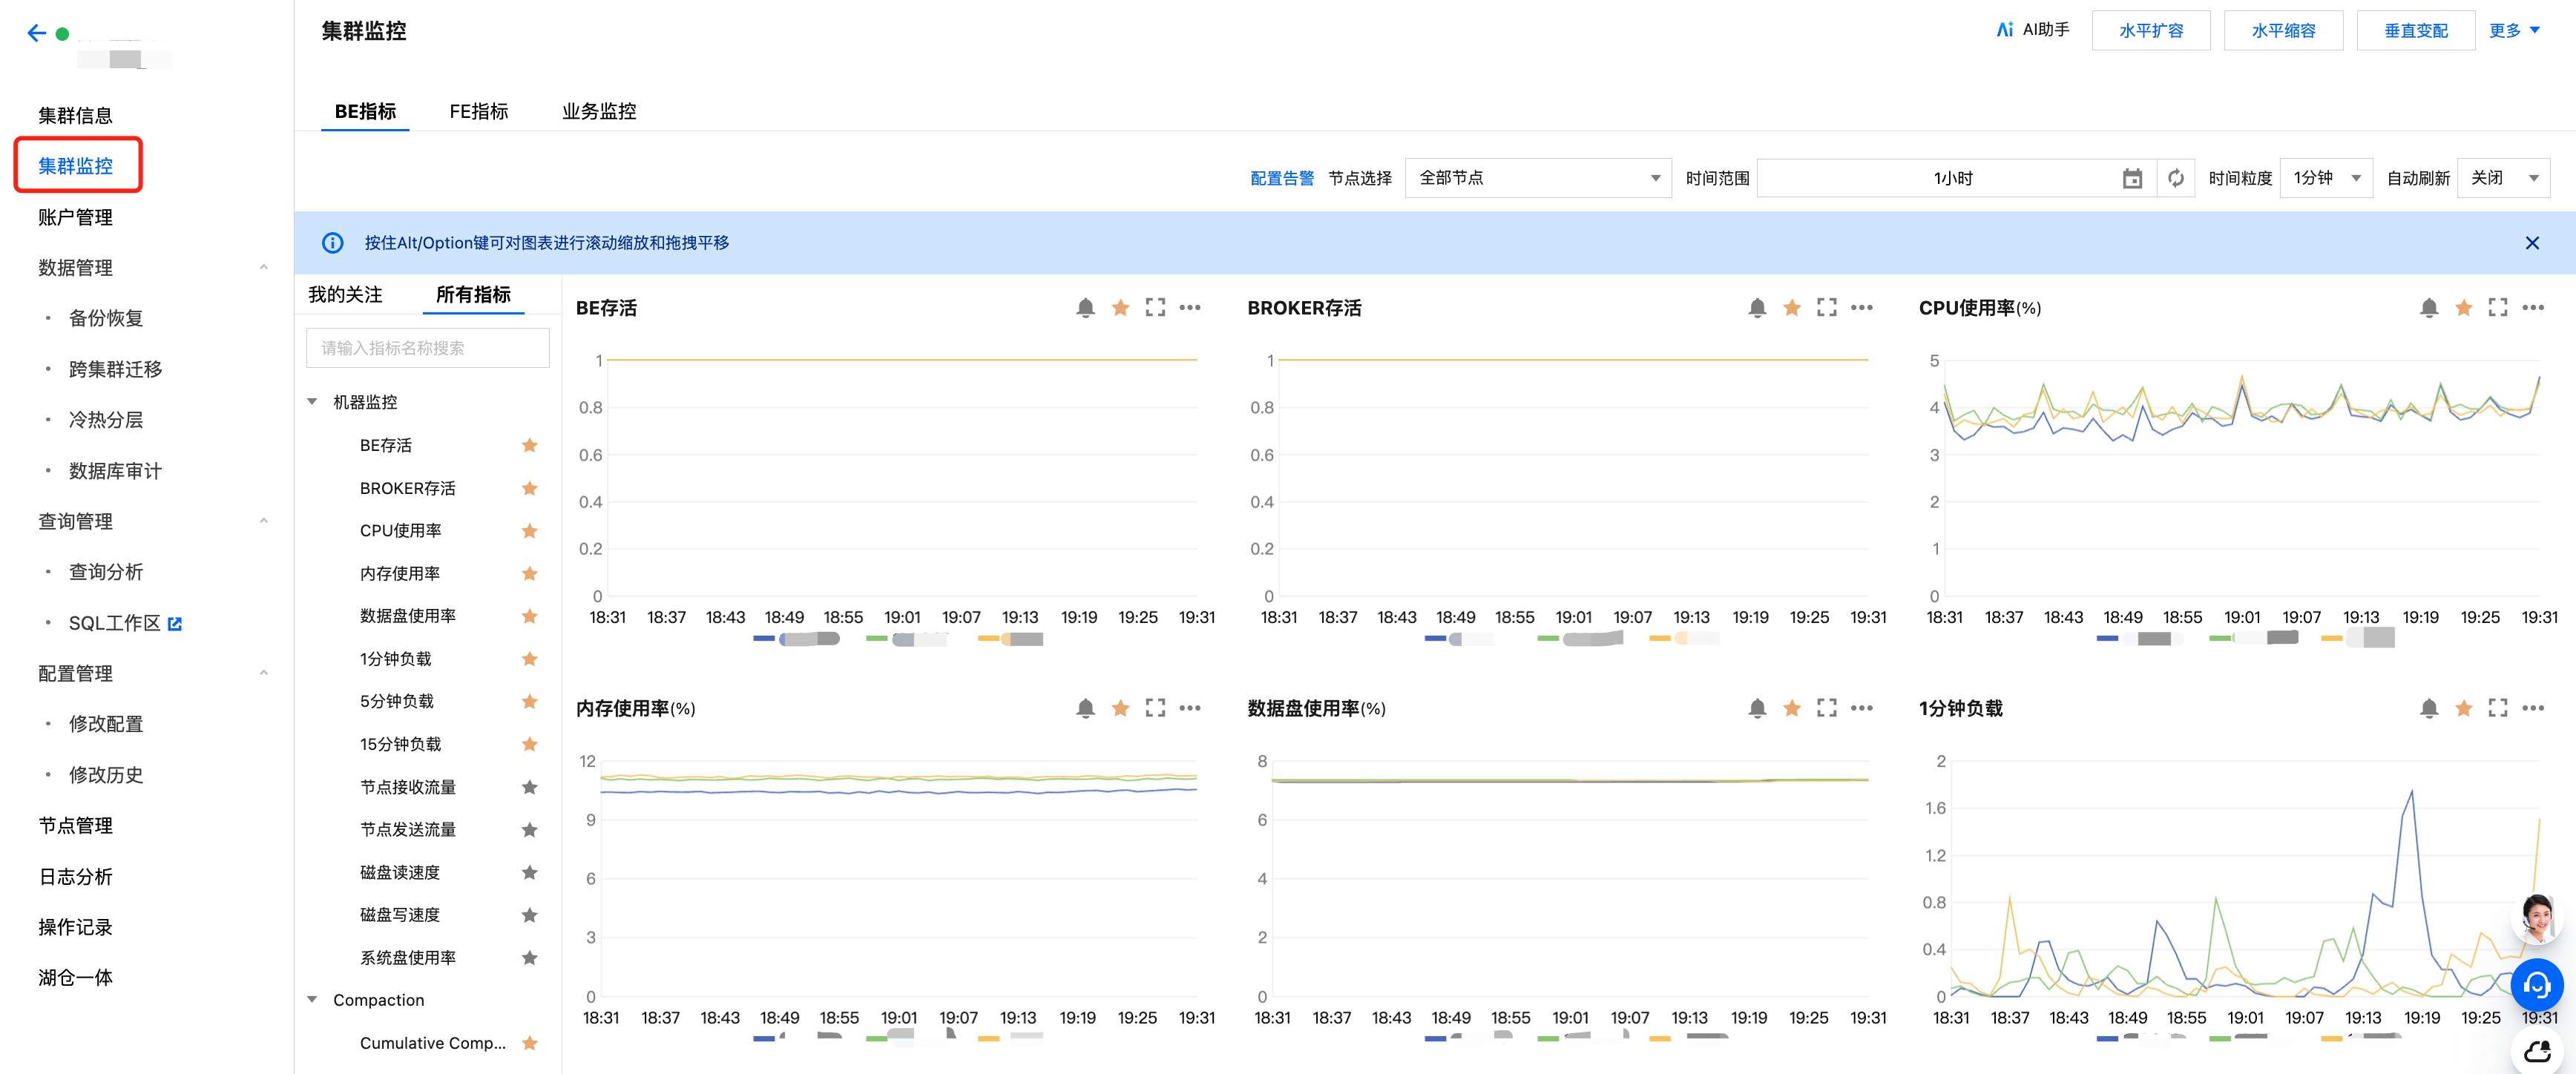The height and width of the screenshot is (1074, 2576).
Task: Collapse the 机器监控 tree group
Action: point(312,402)
